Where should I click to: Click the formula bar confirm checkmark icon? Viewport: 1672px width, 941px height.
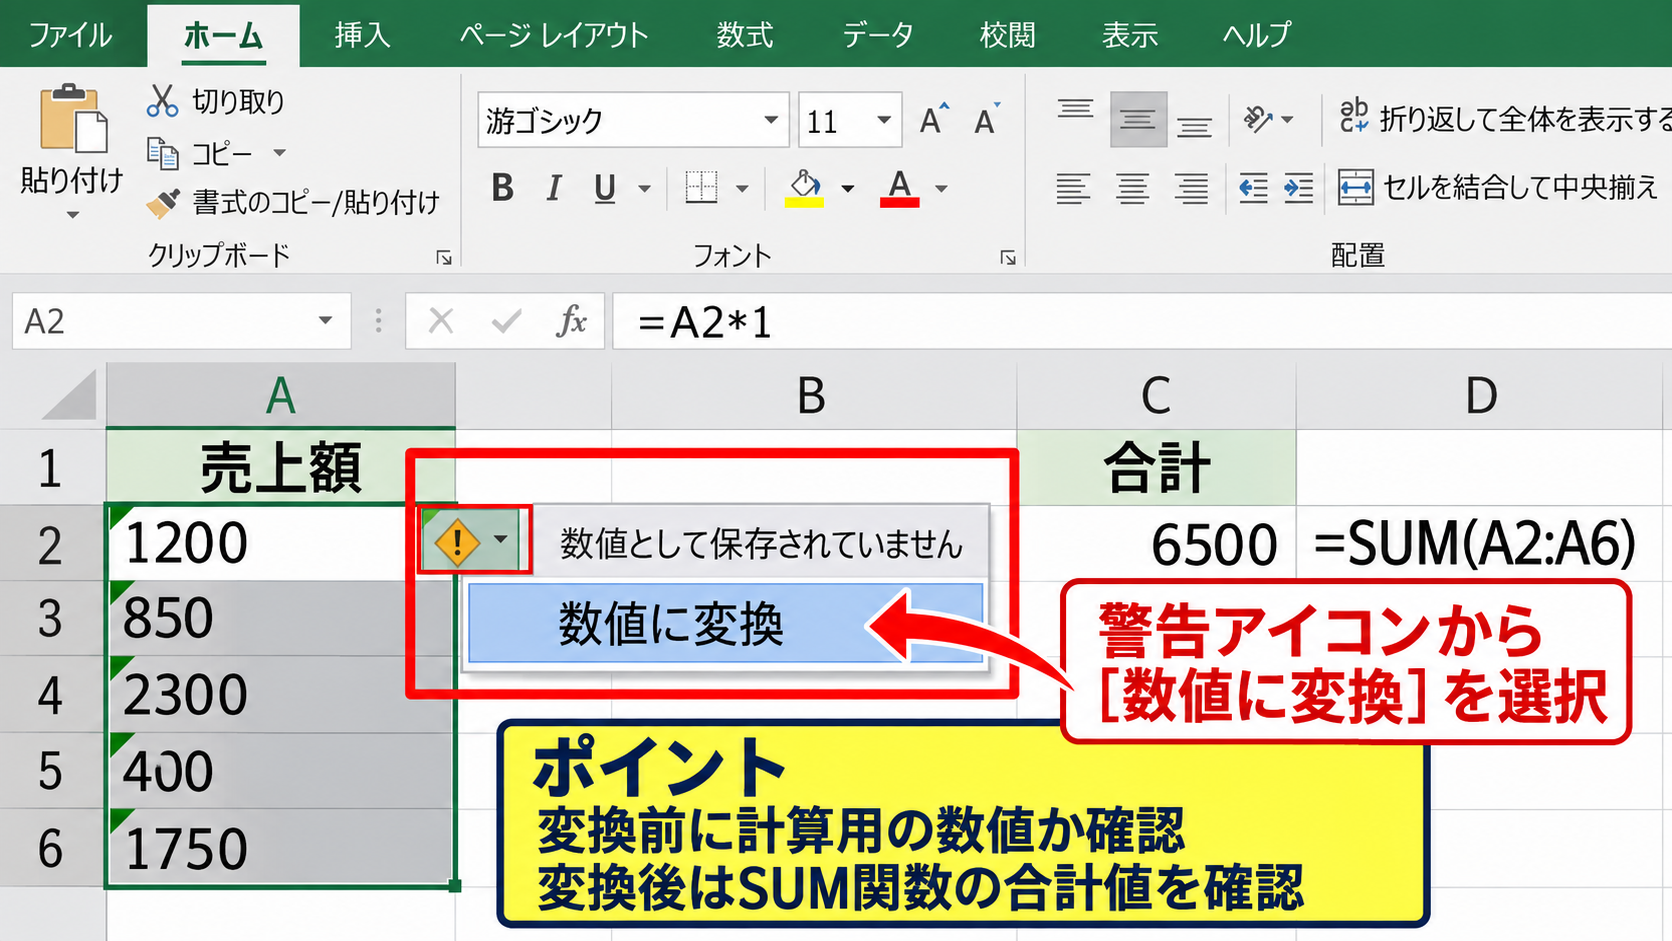click(506, 321)
